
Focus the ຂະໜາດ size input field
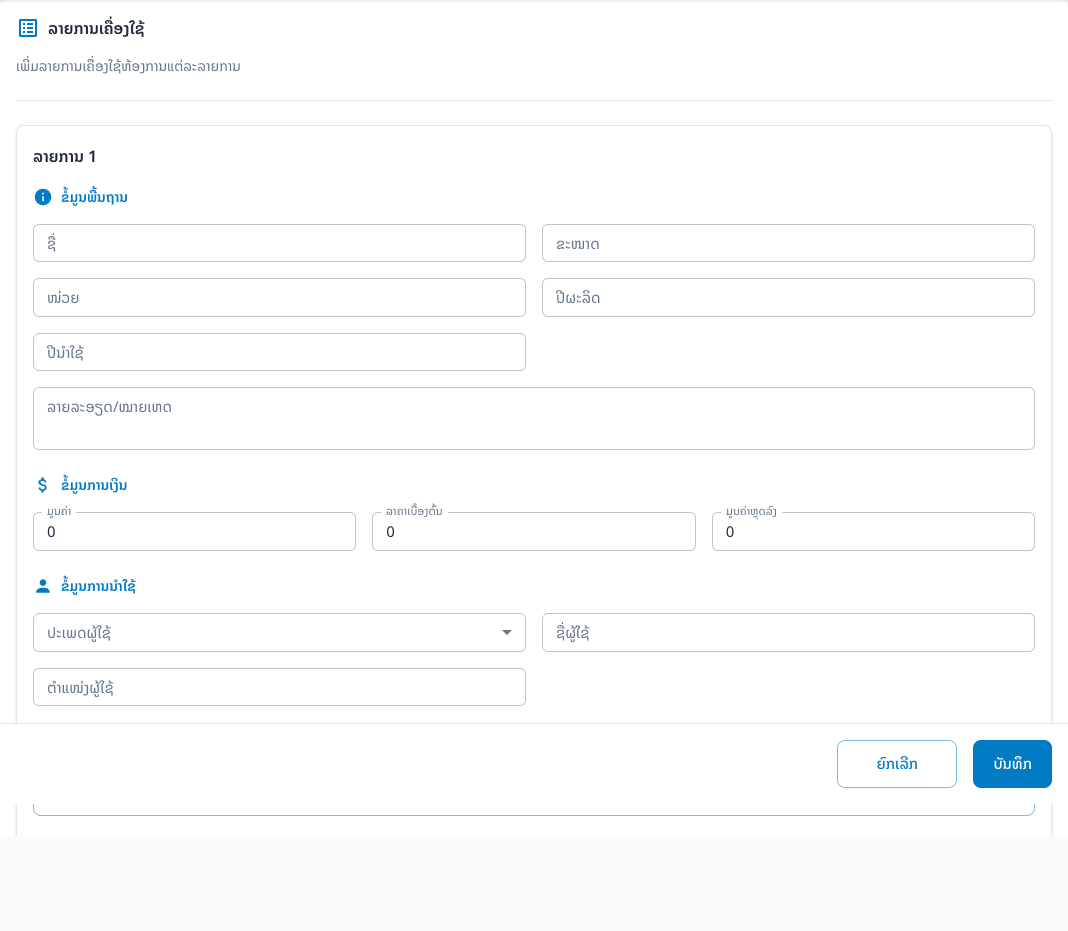tap(788, 243)
